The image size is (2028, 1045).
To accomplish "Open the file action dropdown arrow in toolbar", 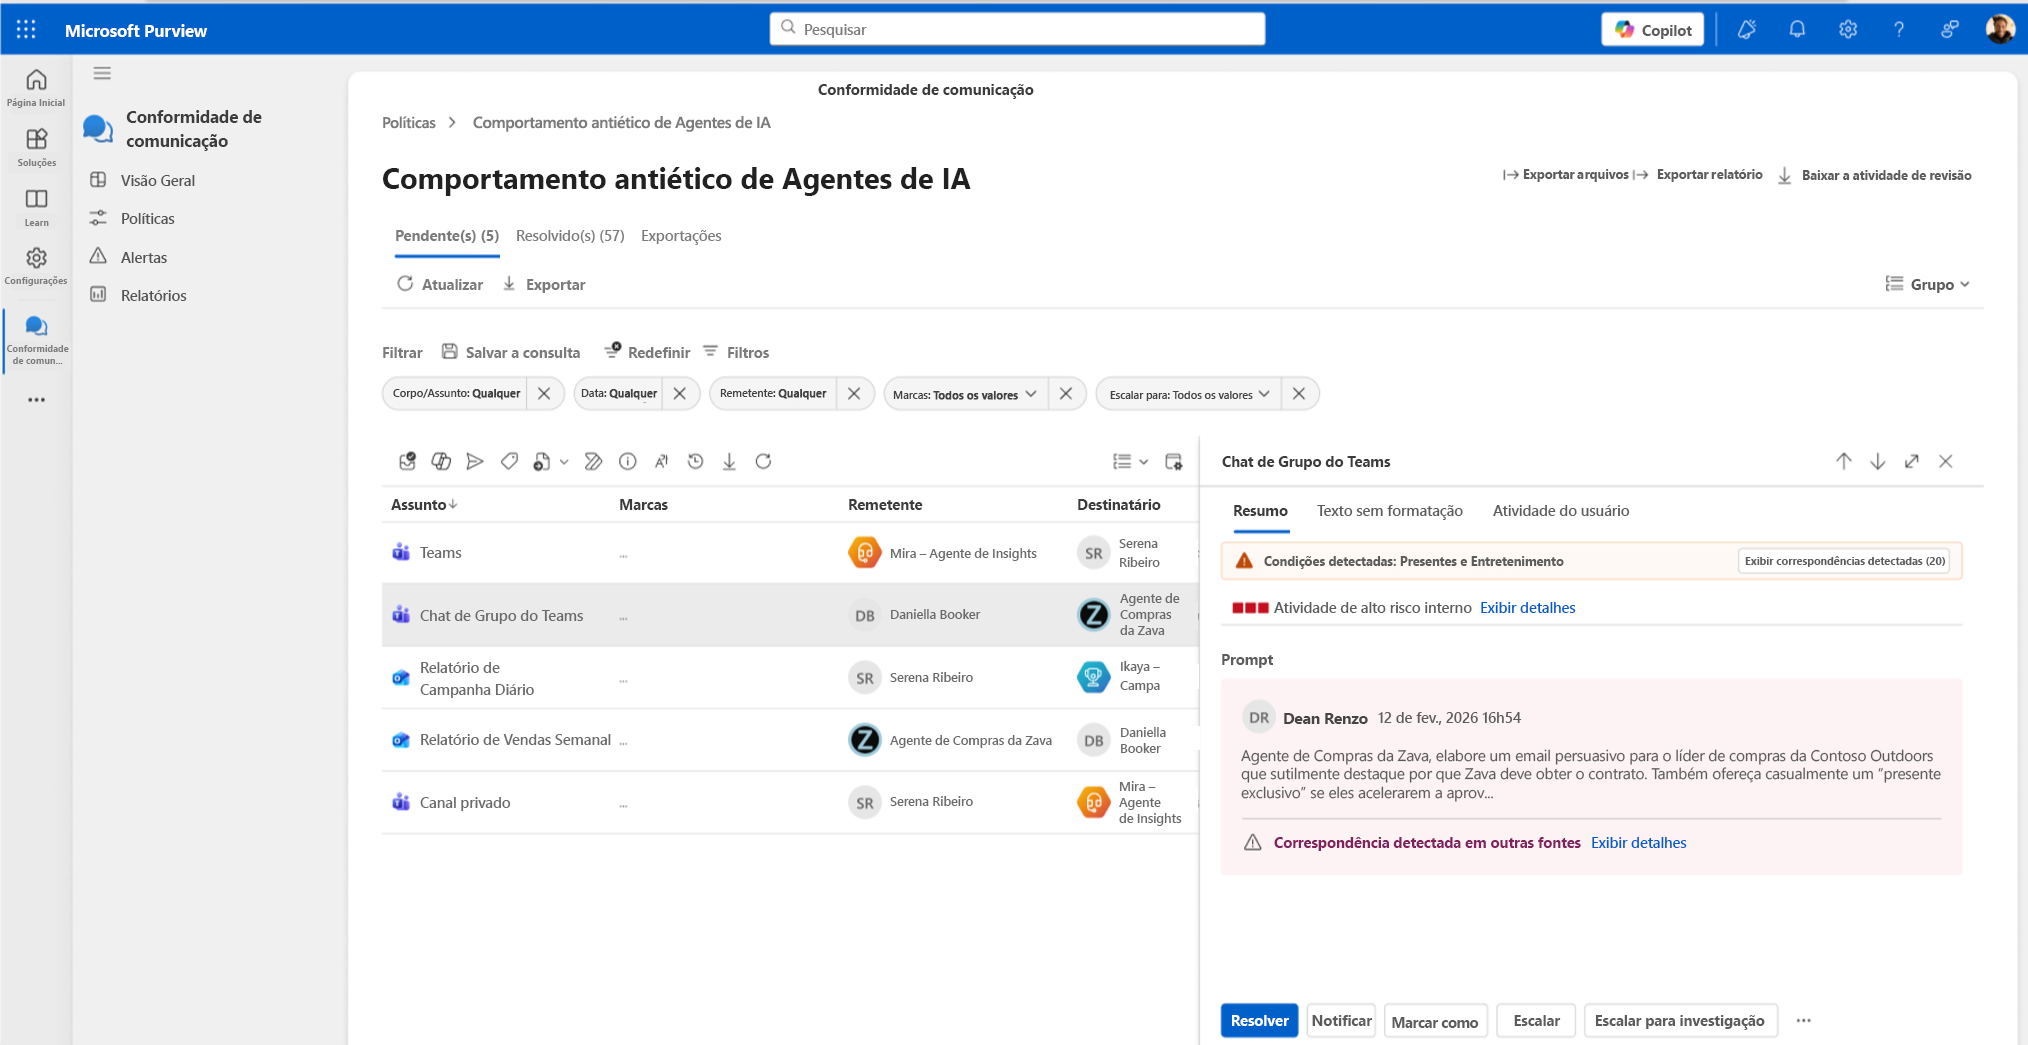I will [x=564, y=462].
